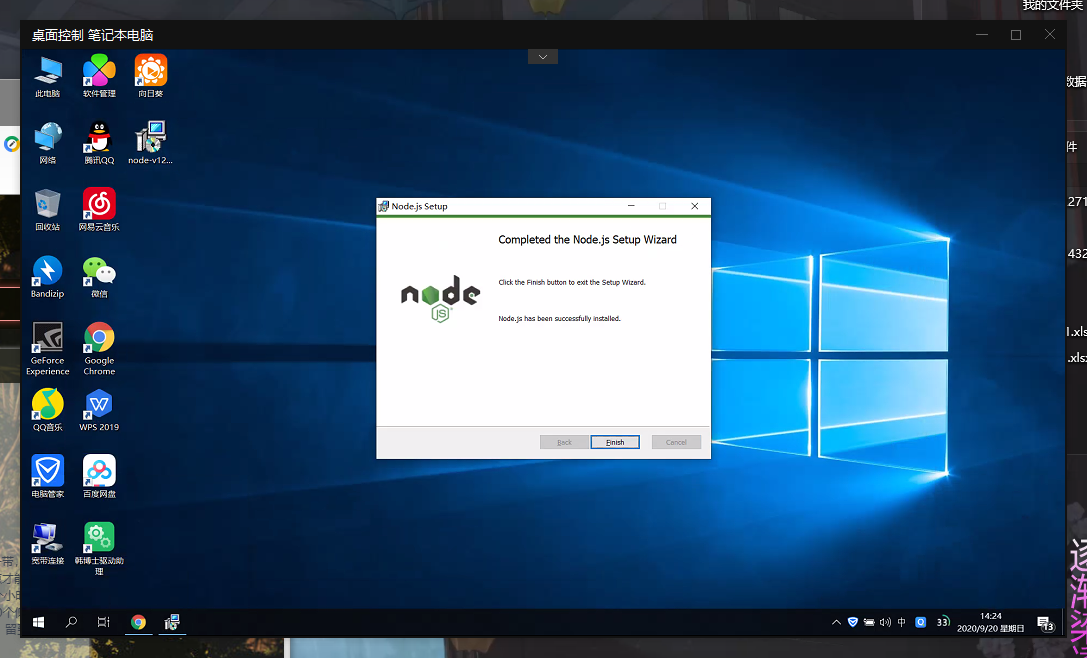Open the Bandizip desktop shortcut

point(47,271)
